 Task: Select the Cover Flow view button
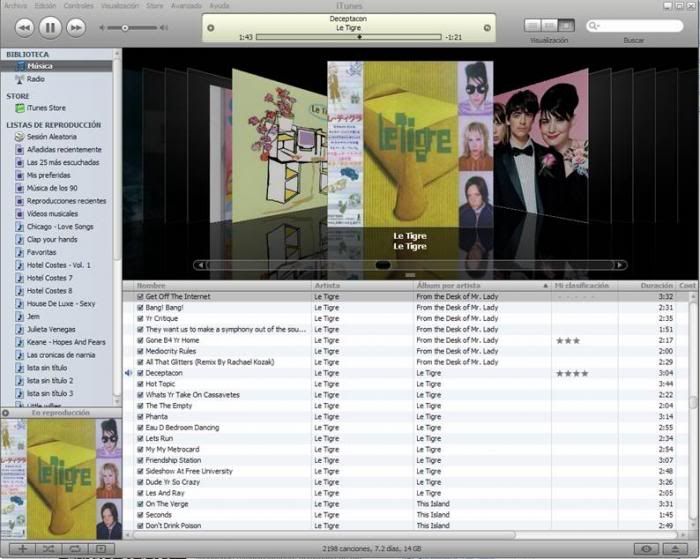[566, 26]
